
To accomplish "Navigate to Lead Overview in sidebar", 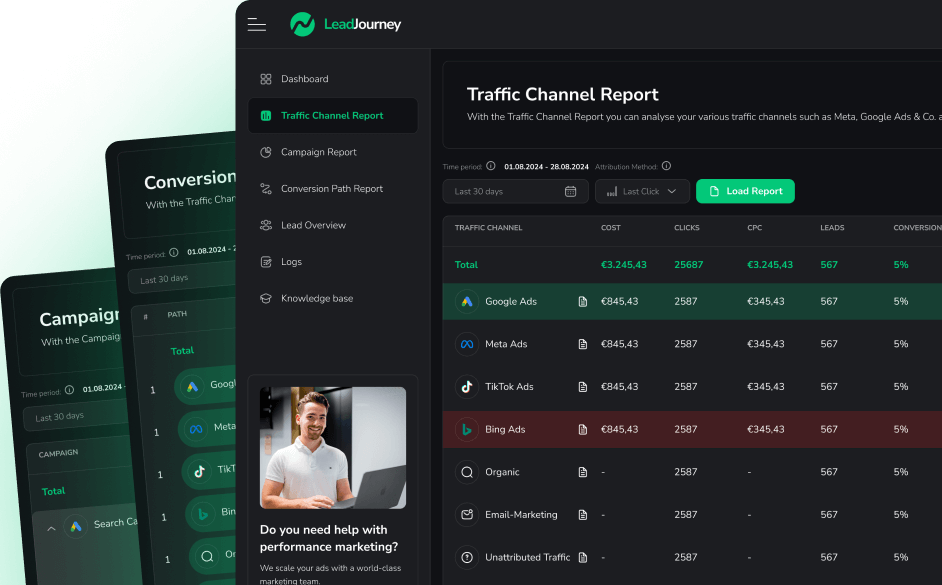I will tap(333, 225).
